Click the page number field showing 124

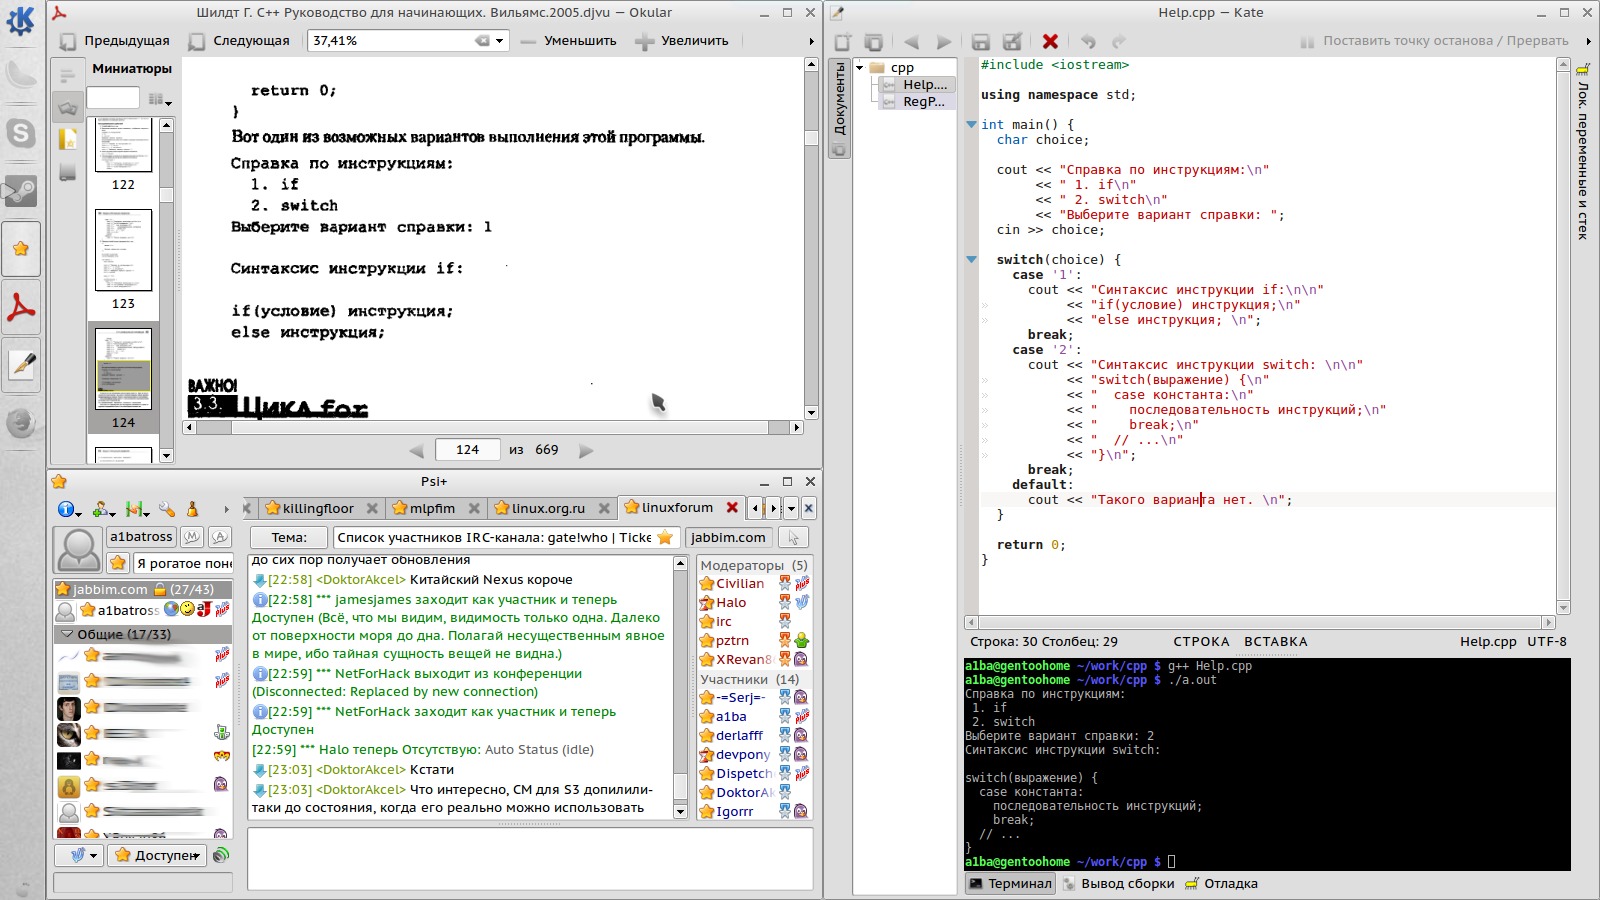467,450
